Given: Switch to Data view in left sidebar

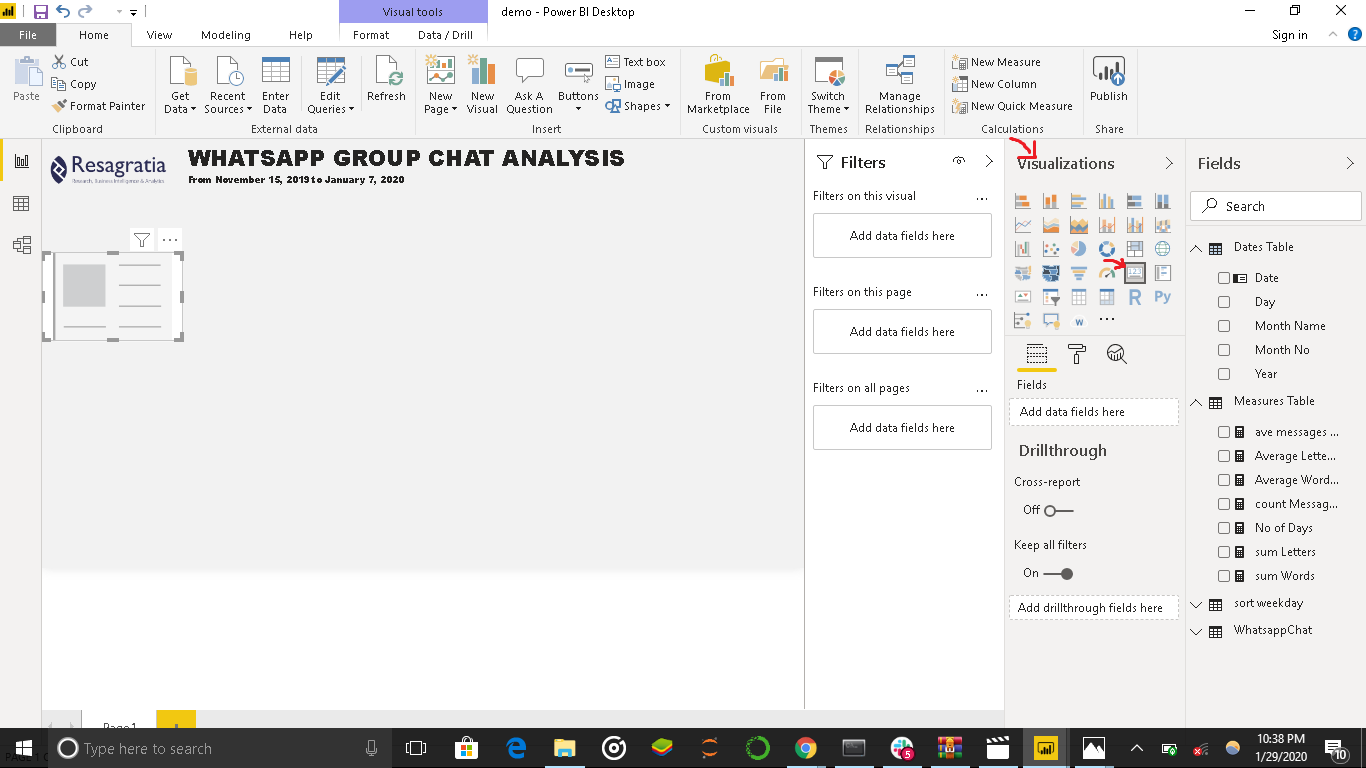Looking at the screenshot, I should point(21,204).
